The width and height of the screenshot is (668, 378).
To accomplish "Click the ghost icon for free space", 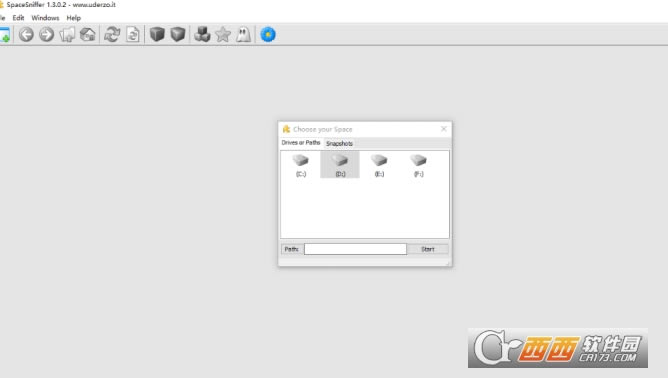I will pyautogui.click(x=244, y=35).
